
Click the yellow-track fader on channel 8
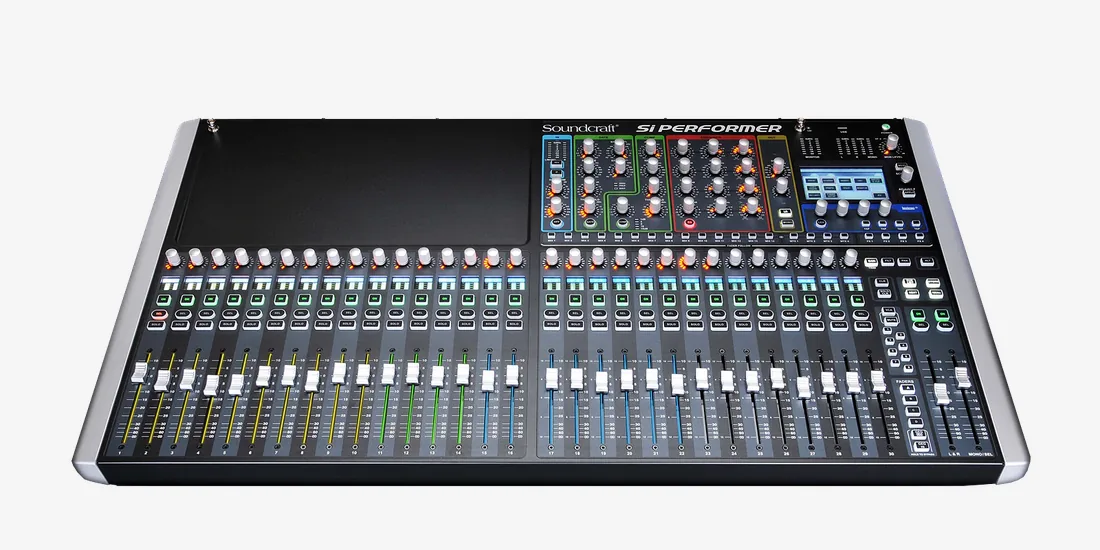[311, 381]
